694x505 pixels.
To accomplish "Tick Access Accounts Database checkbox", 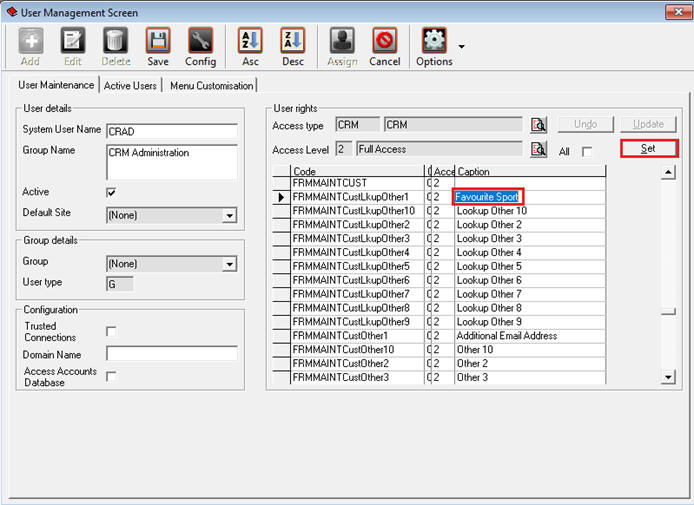I will pyautogui.click(x=111, y=376).
